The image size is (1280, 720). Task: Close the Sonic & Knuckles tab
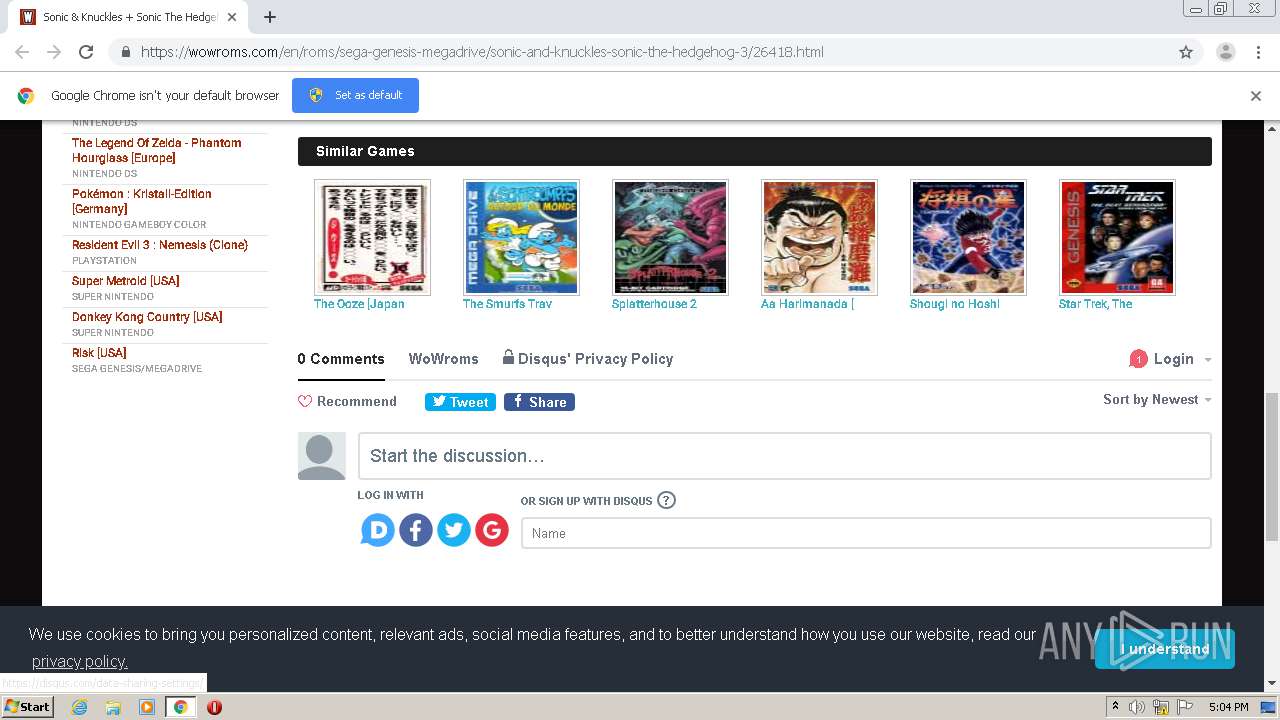click(x=232, y=17)
